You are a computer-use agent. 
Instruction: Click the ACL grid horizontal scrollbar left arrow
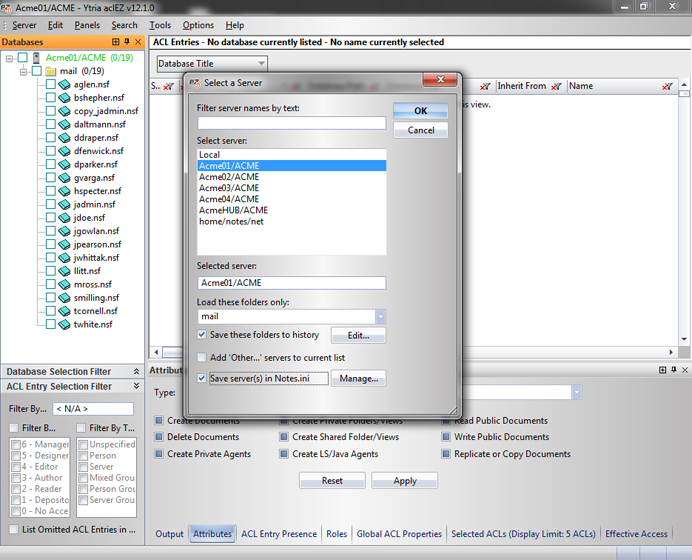click(156, 352)
